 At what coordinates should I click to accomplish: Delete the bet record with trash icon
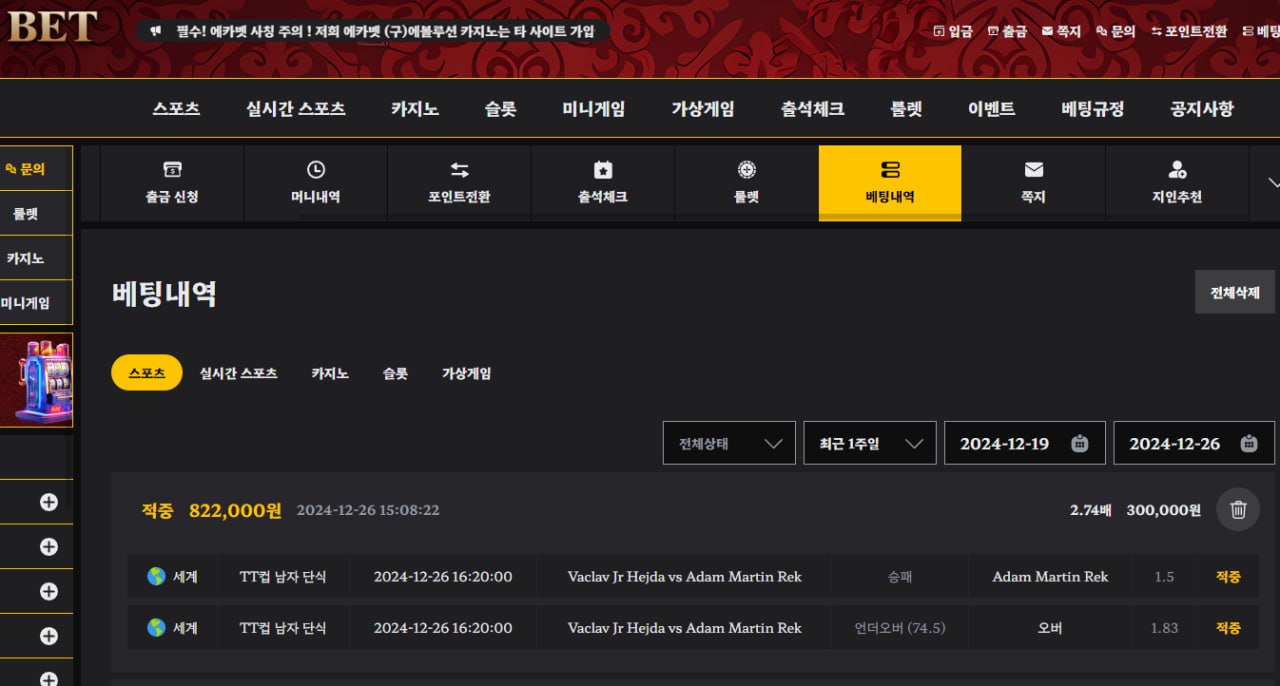(x=1238, y=510)
